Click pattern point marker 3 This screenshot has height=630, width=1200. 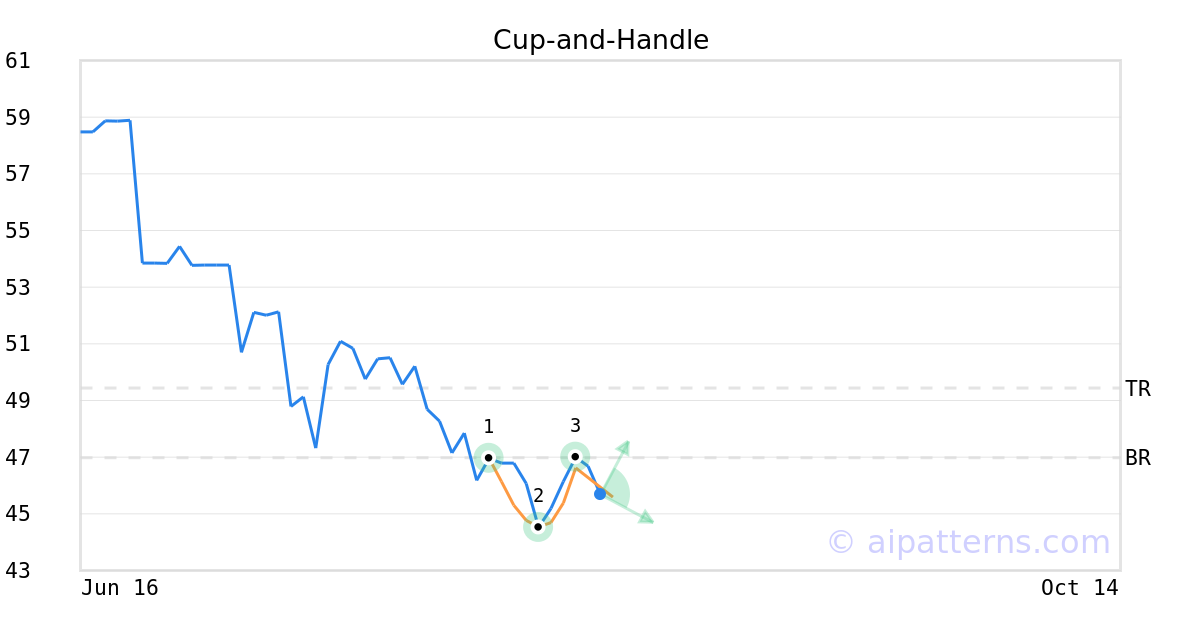[575, 457]
